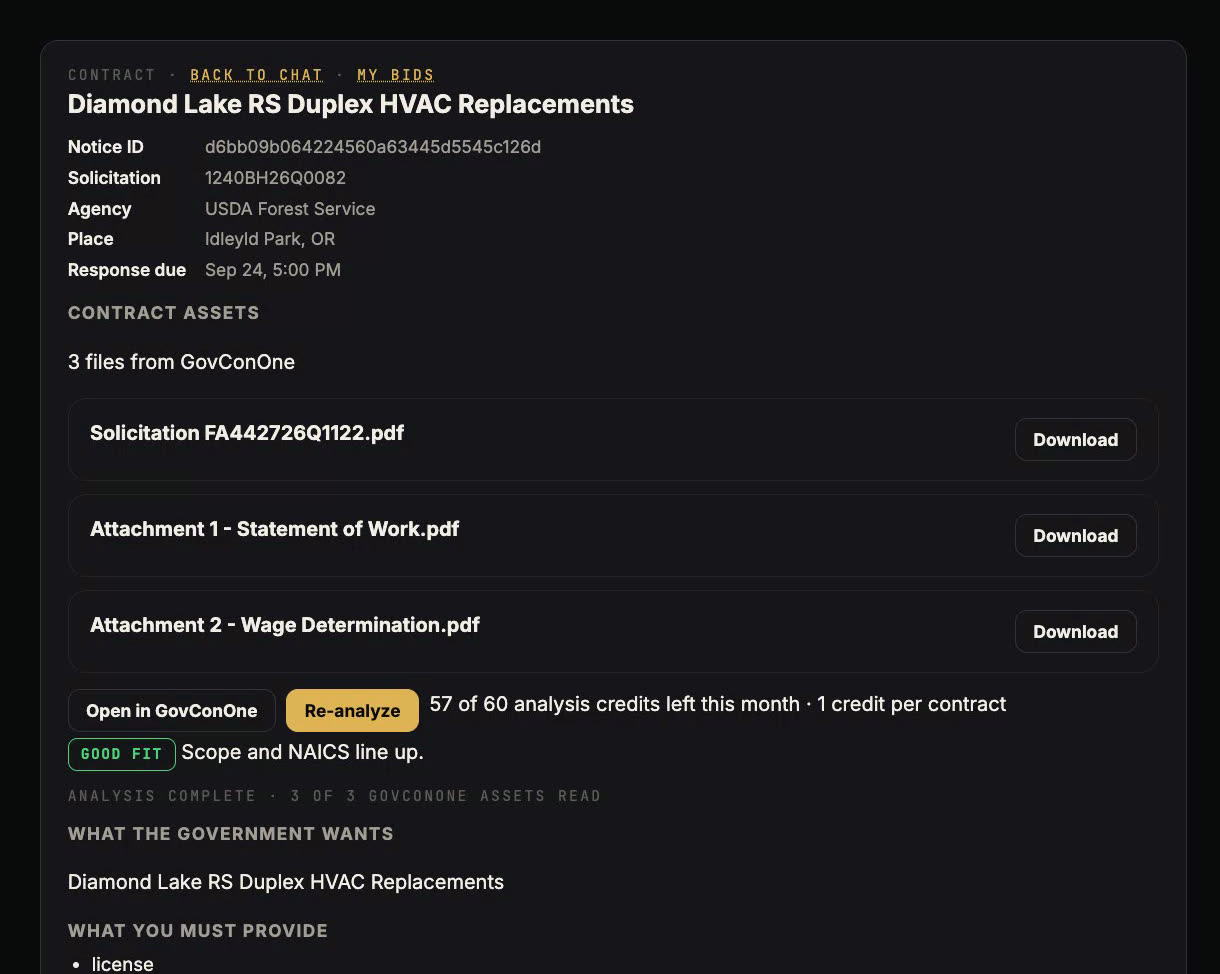The width and height of the screenshot is (1220, 974).
Task: Click WHAT YOU MUST PROVIDE heading
Action: tap(198, 931)
